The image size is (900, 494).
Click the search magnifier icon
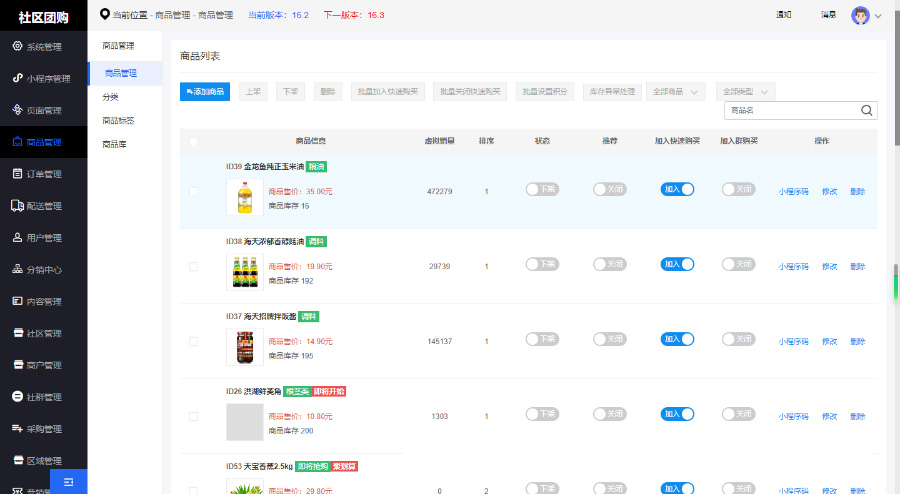tap(866, 111)
